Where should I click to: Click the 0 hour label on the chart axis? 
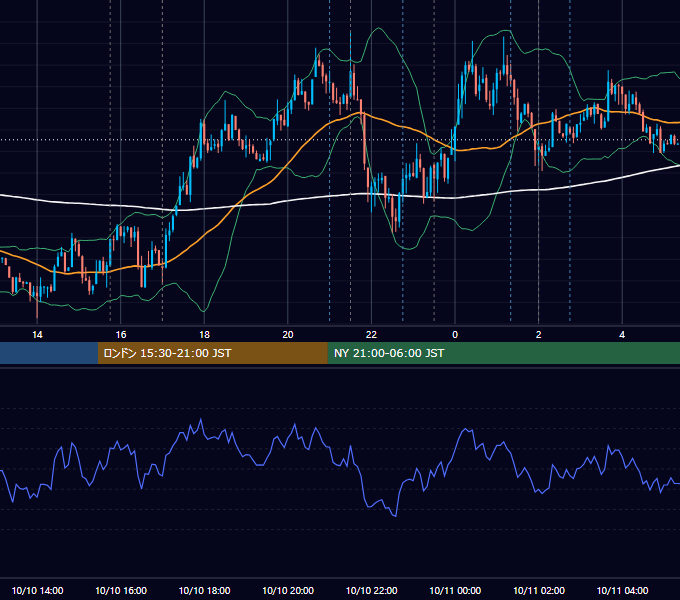(455, 335)
